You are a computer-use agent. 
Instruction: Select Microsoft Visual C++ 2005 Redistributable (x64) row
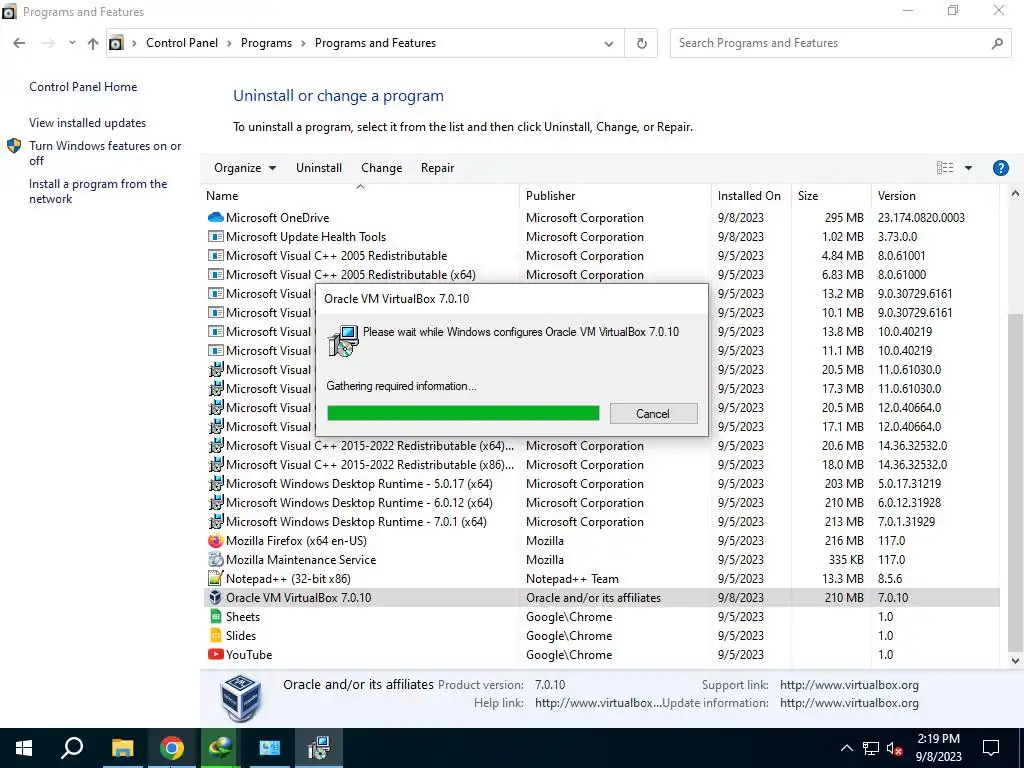(600, 275)
